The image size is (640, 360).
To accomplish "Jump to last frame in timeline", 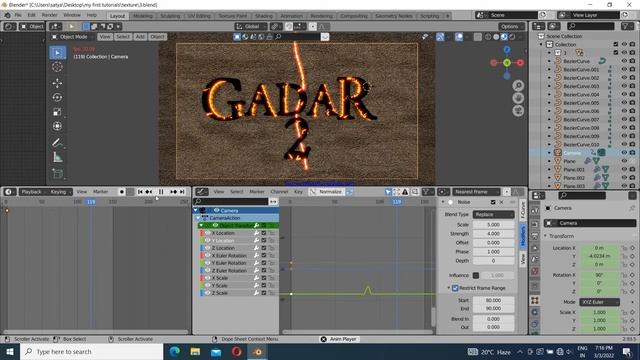I will 182,191.
